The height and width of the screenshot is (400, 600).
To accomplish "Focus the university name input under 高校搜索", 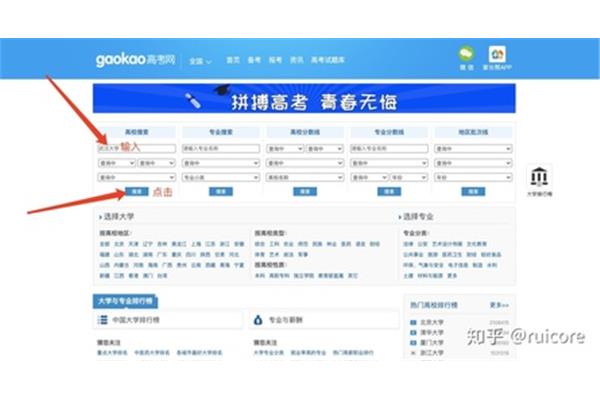I will pyautogui.click(x=137, y=148).
